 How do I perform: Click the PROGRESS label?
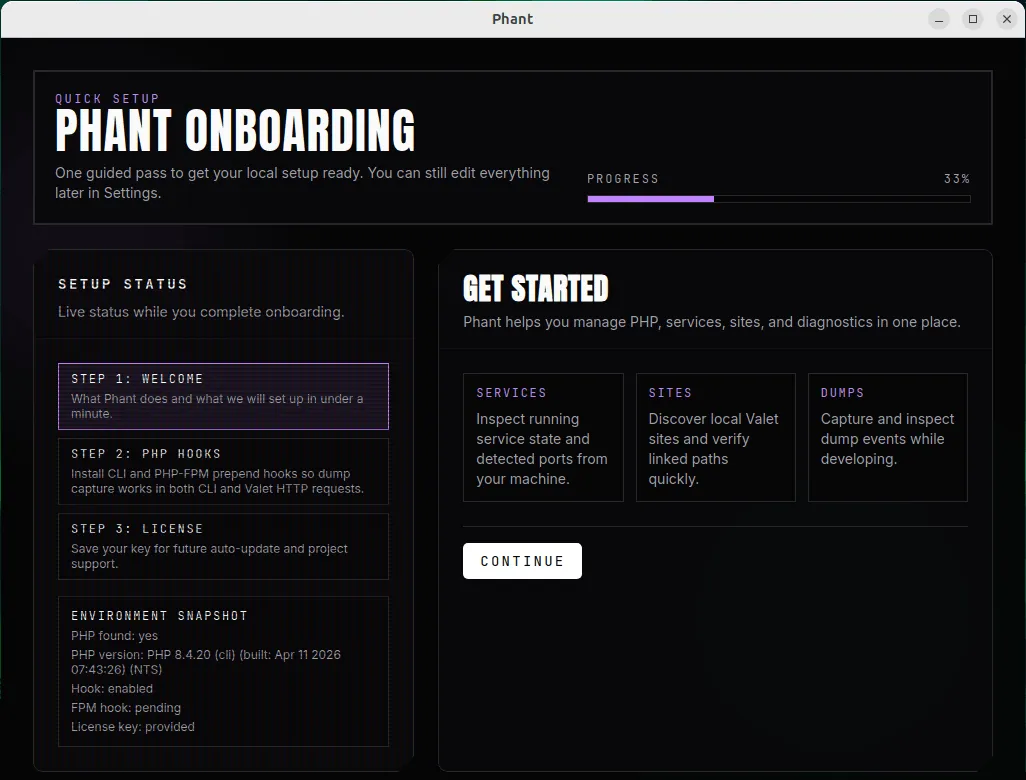[623, 179]
